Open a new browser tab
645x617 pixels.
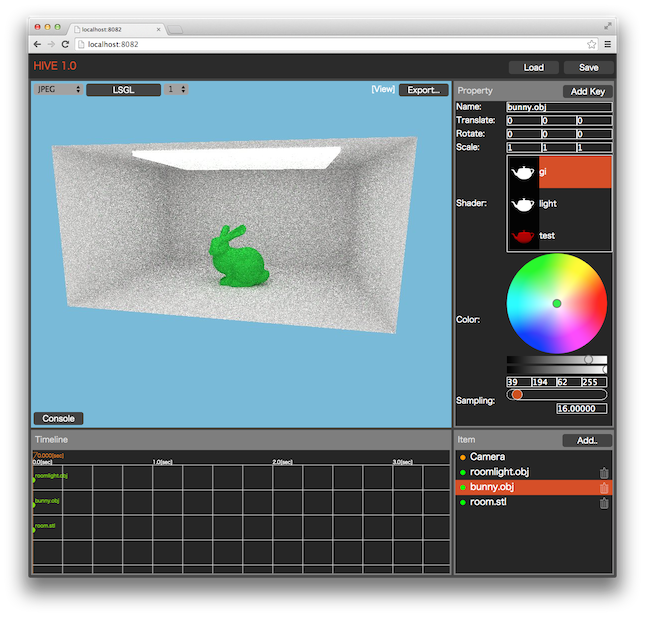tap(175, 29)
